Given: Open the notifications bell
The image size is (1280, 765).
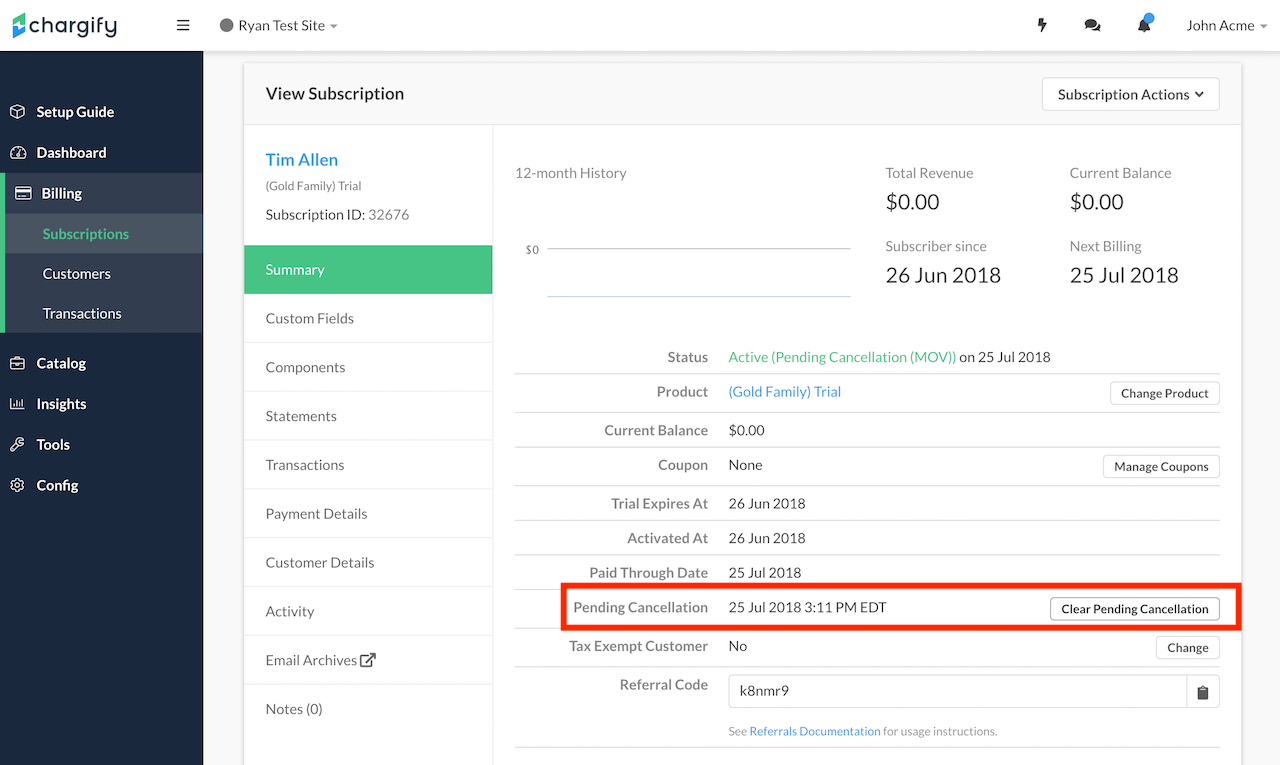Looking at the screenshot, I should pyautogui.click(x=1144, y=24).
